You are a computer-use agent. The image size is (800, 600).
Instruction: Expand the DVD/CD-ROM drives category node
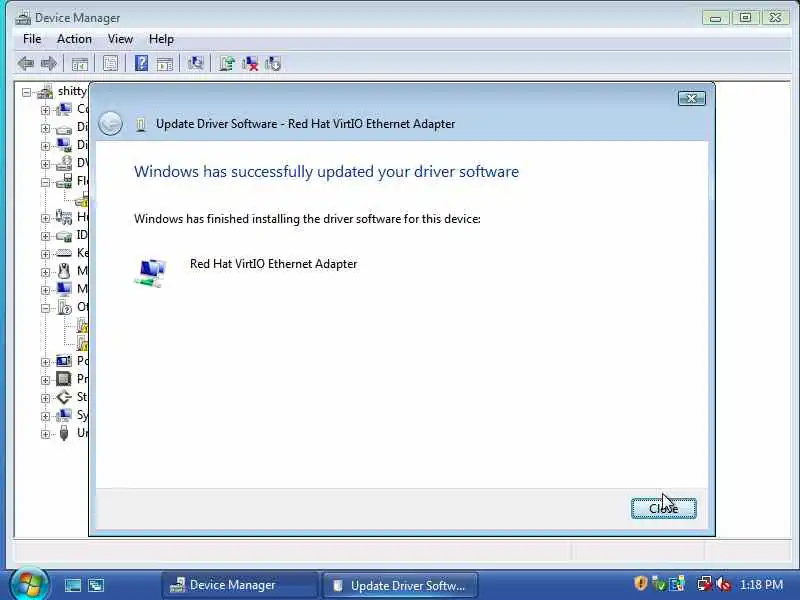pos(45,164)
